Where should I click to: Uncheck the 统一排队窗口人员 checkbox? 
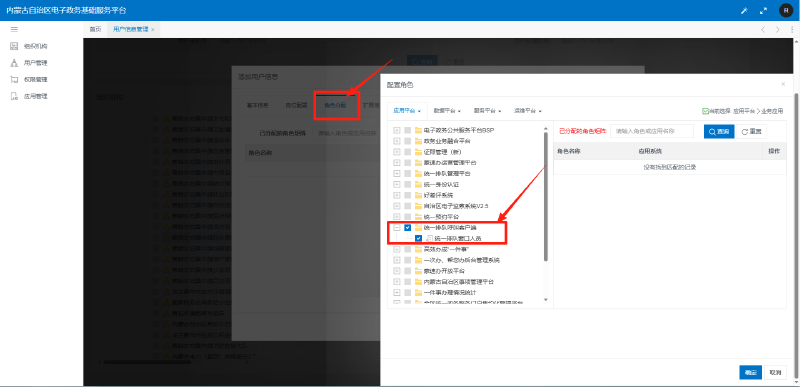tap(418, 239)
